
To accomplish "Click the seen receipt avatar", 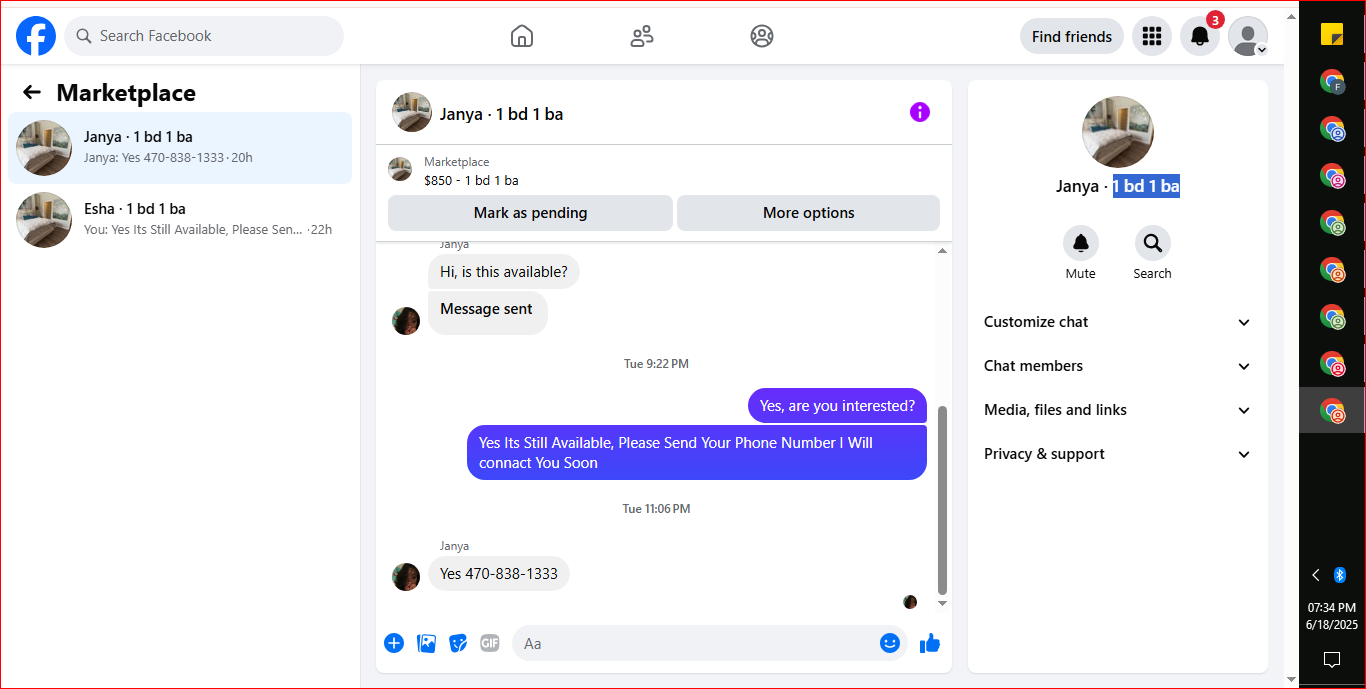I will coord(910,602).
